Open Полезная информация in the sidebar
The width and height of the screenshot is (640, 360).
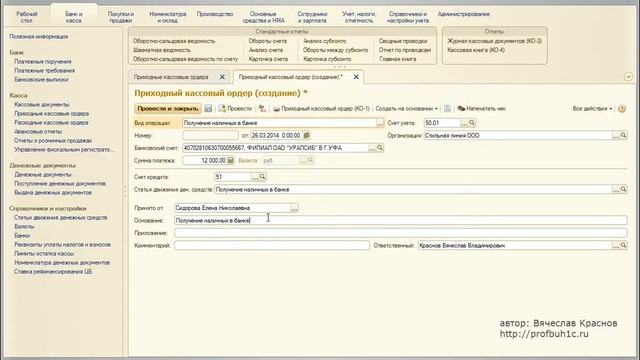39,36
